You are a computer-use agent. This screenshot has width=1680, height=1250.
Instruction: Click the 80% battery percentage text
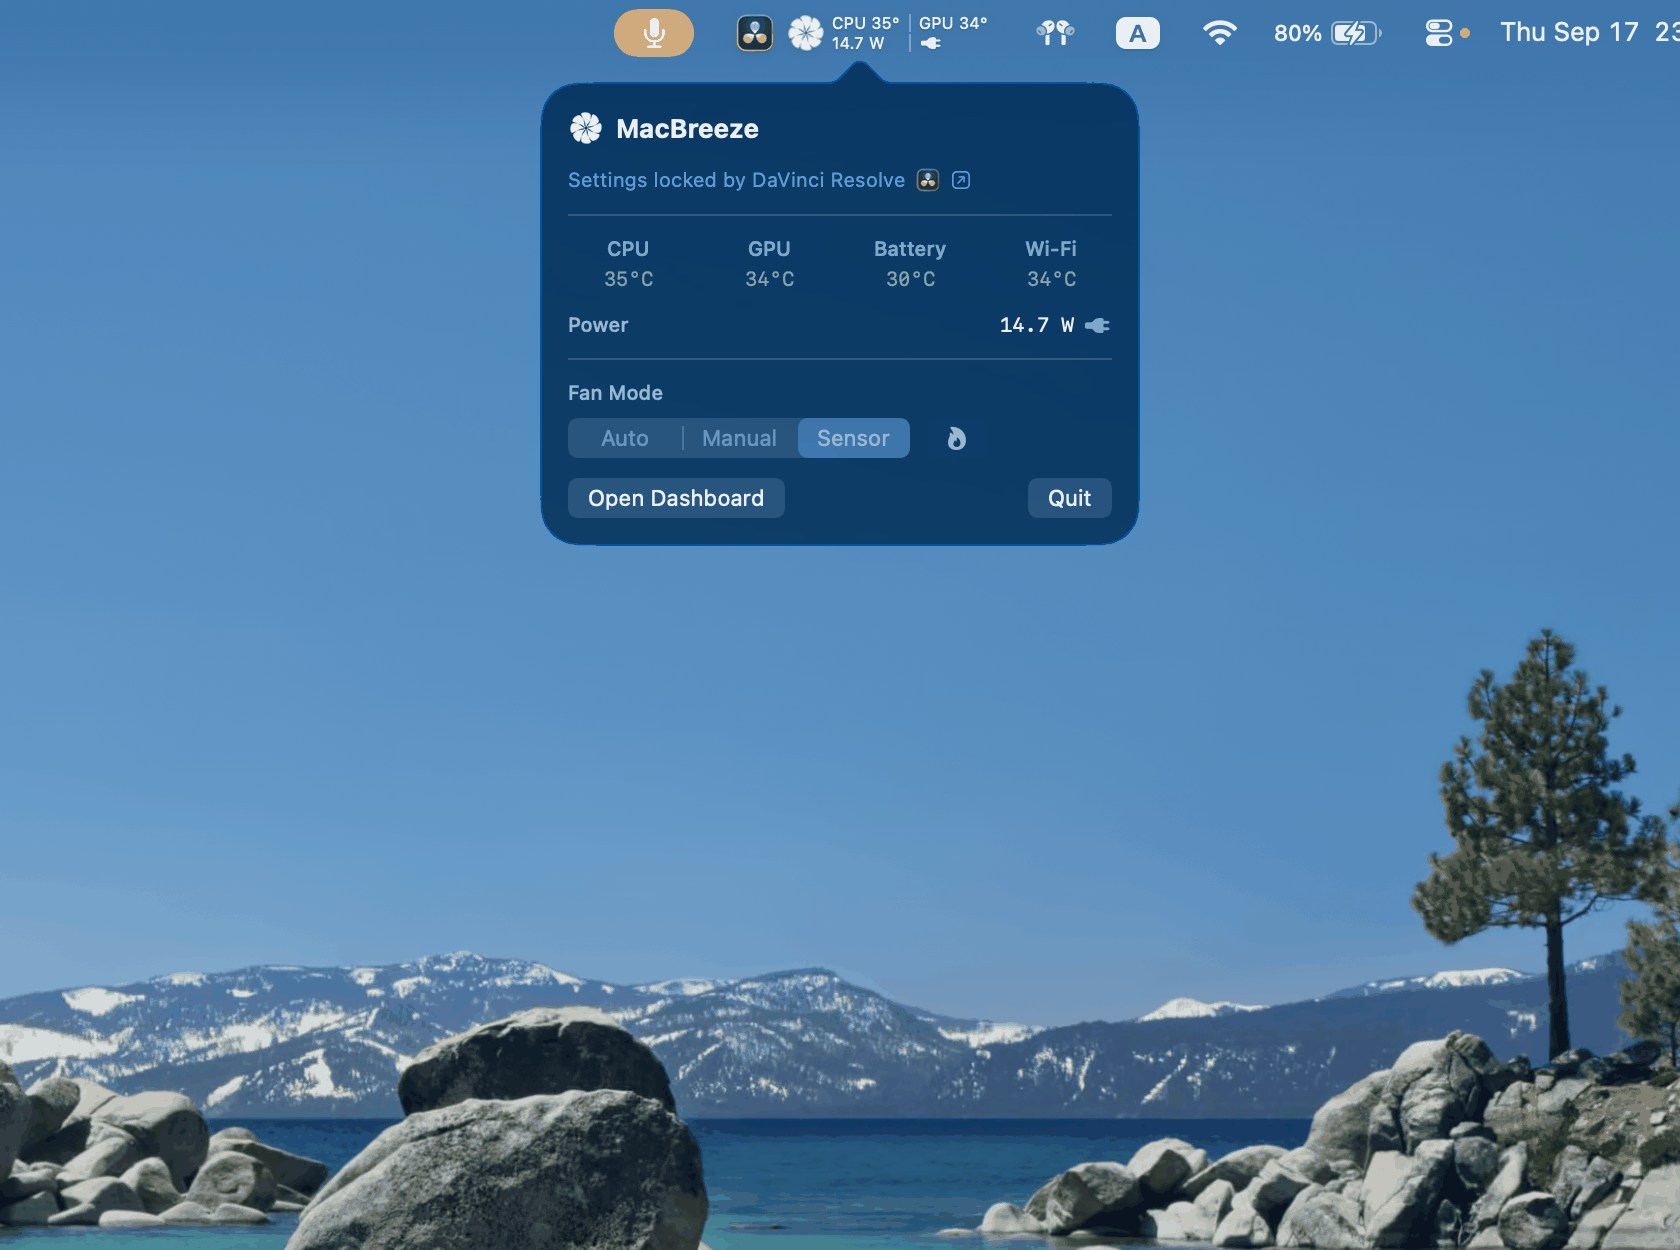click(1297, 33)
